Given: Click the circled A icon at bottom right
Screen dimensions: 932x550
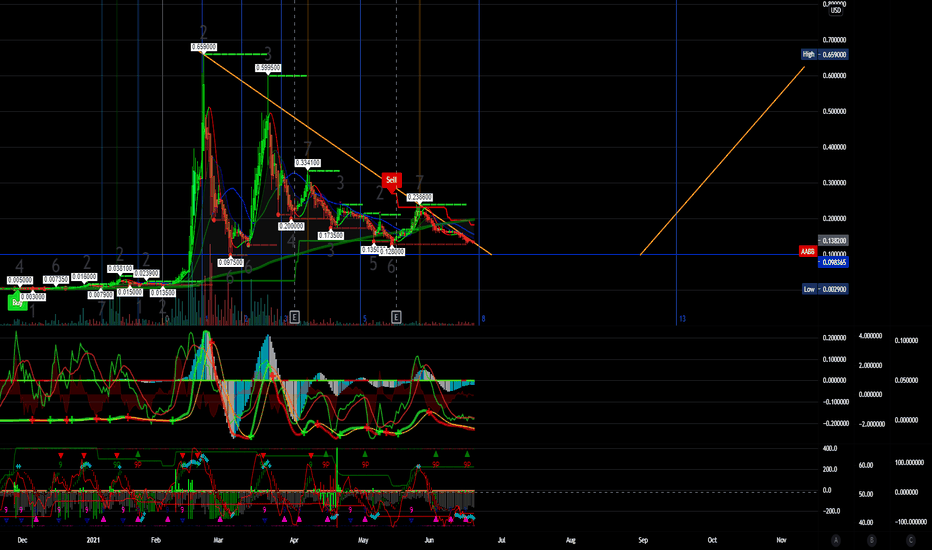Looking at the screenshot, I should [836, 540].
